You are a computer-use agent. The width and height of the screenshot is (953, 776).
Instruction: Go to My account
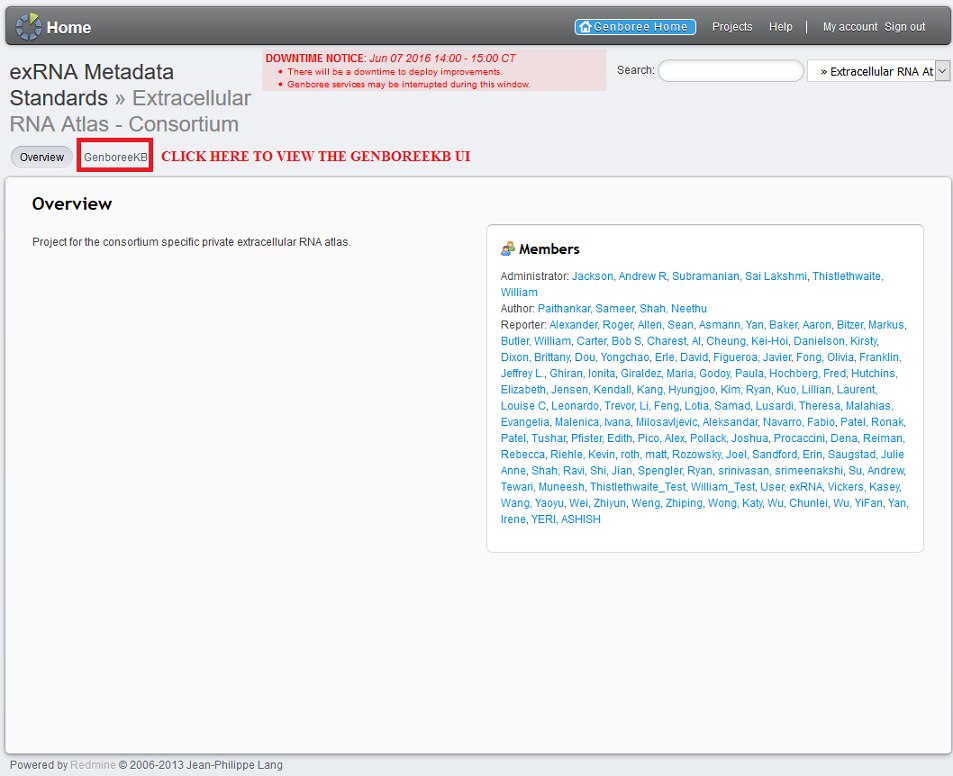[850, 27]
